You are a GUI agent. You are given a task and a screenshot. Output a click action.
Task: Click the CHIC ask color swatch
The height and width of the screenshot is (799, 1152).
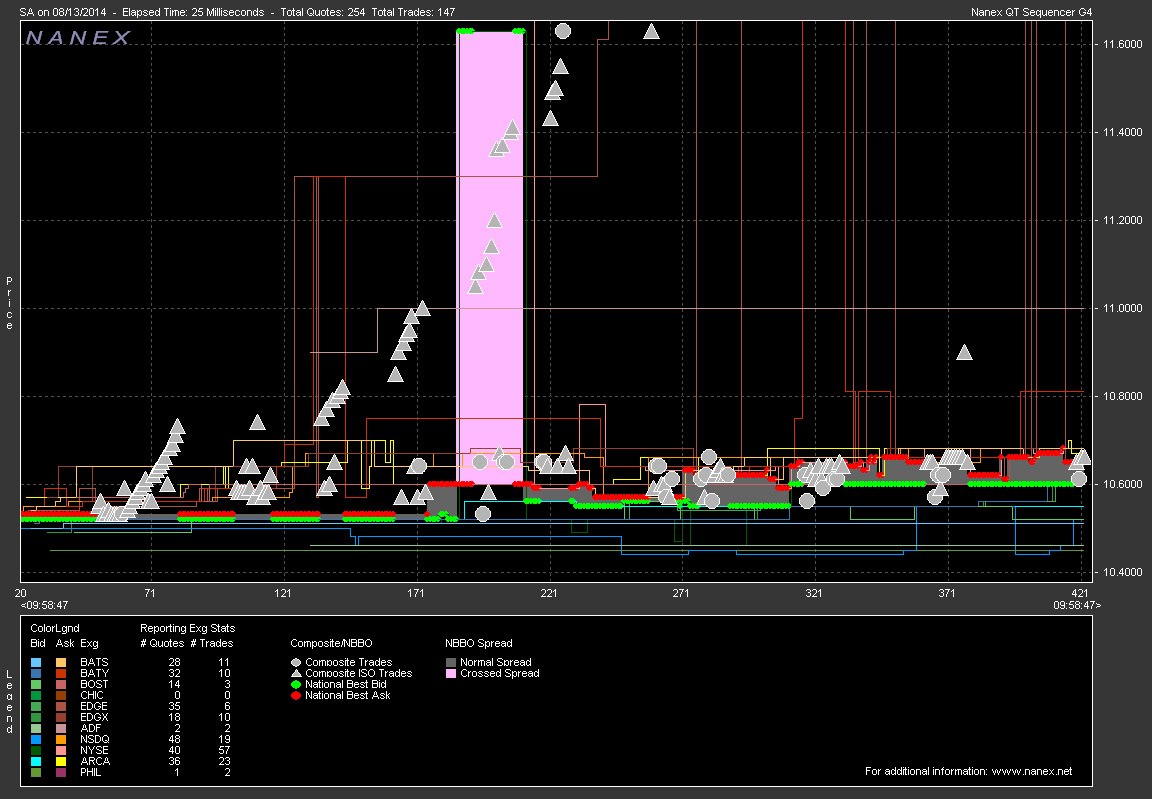[x=61, y=695]
